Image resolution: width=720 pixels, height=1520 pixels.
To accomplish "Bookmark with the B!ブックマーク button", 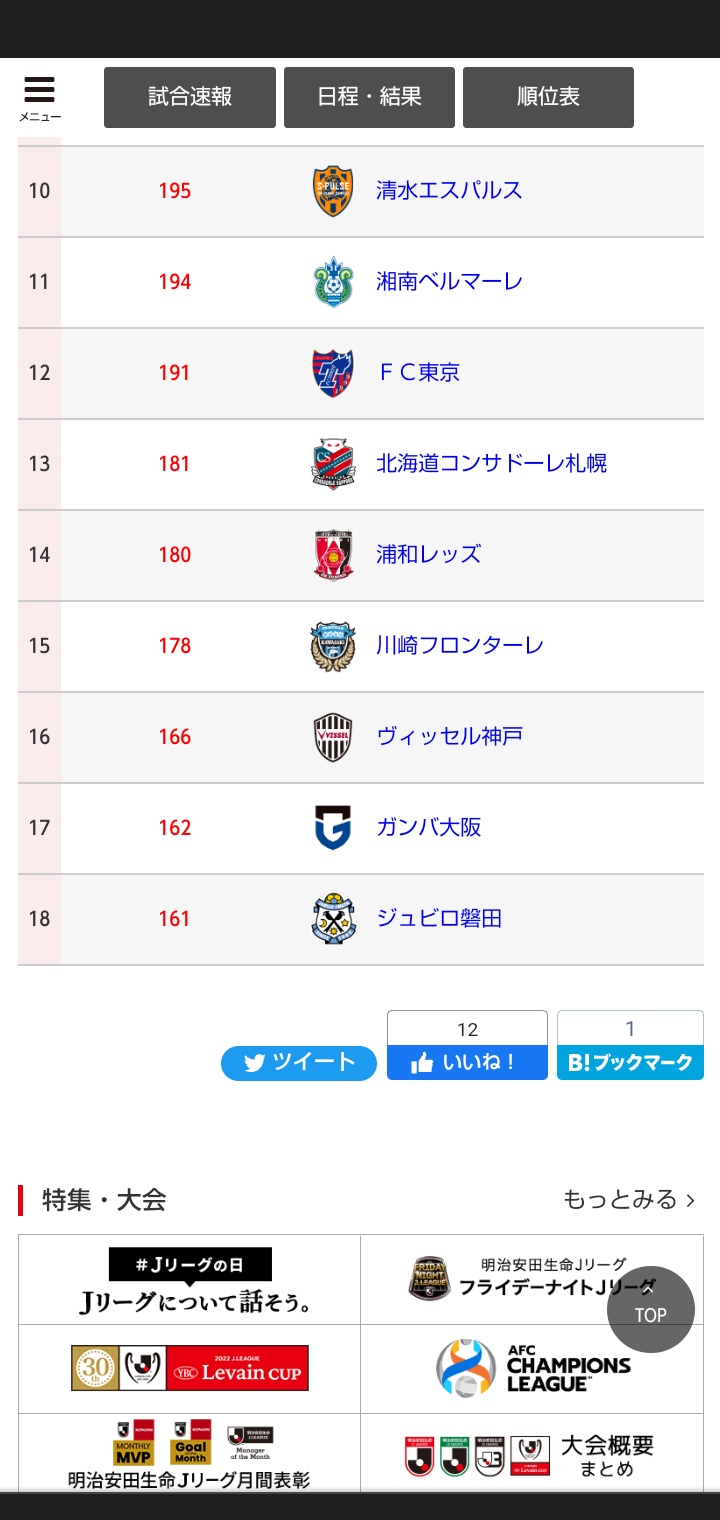I will click(630, 1062).
